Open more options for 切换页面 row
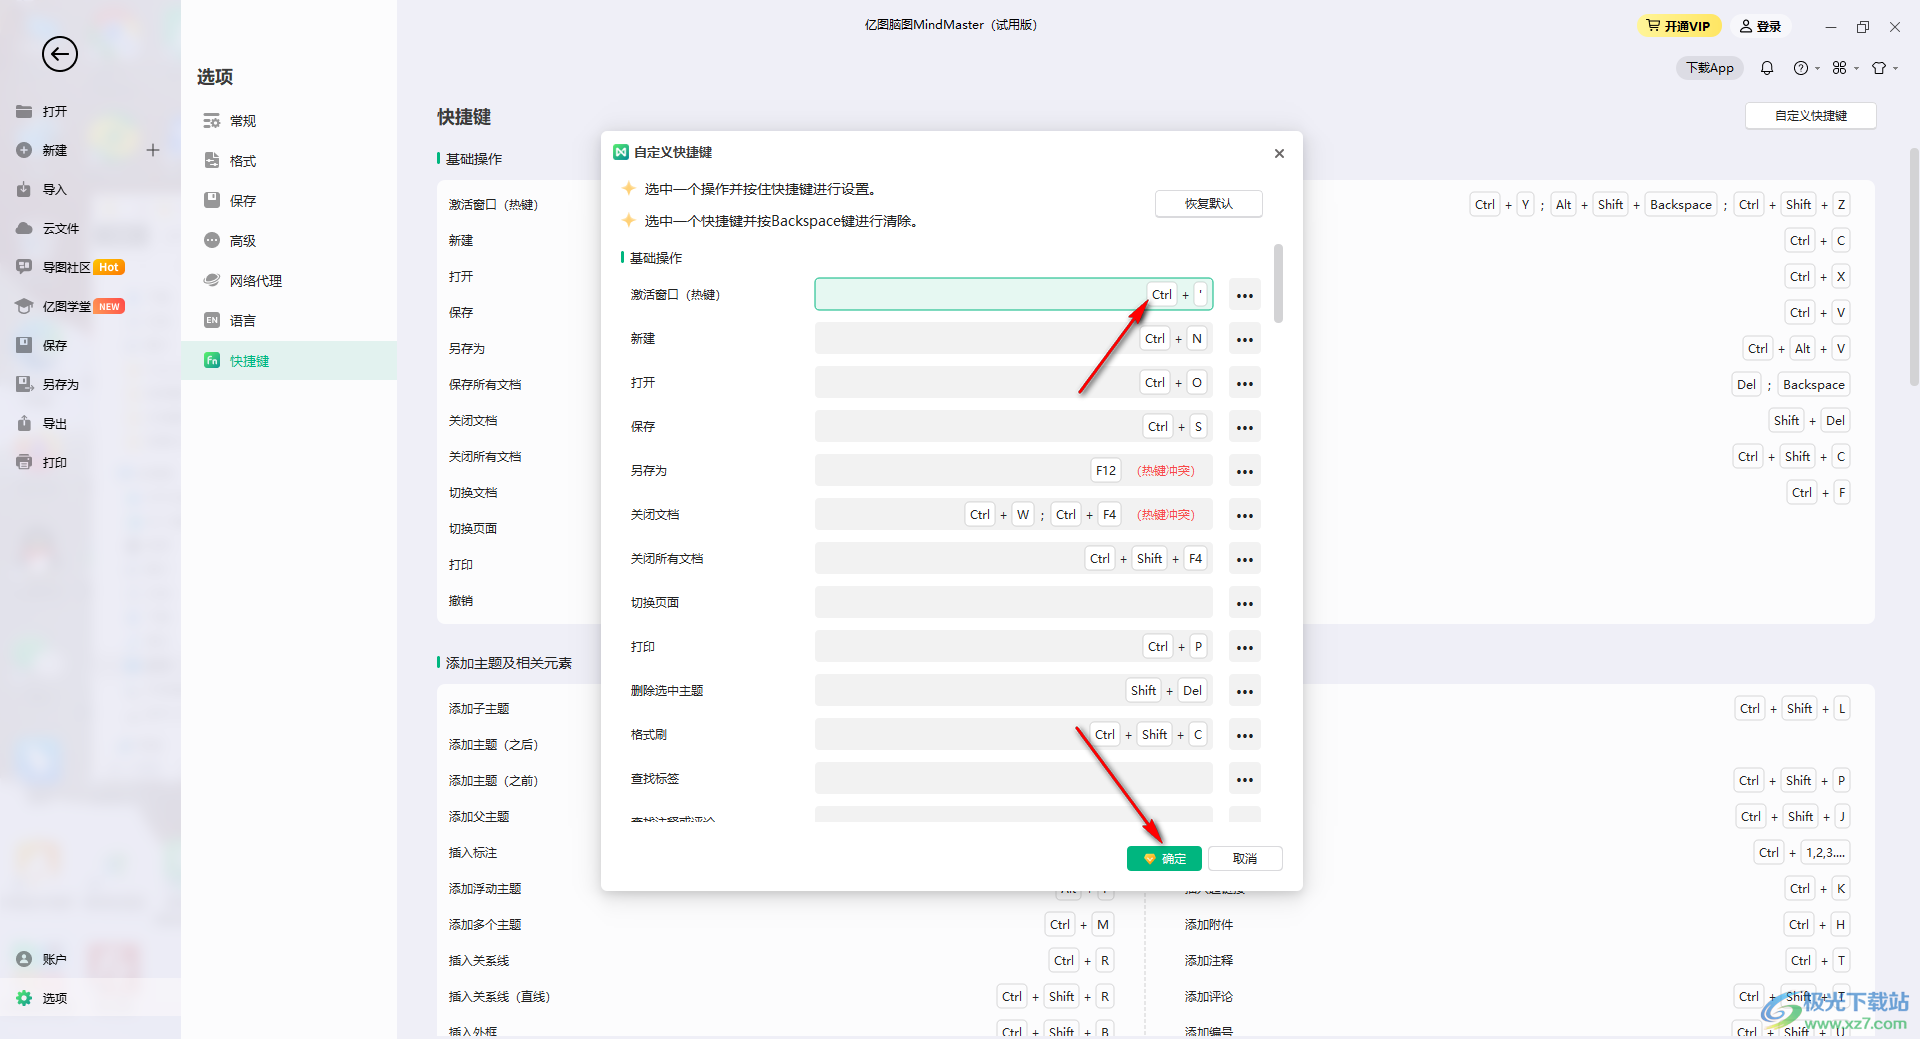Image resolution: width=1920 pixels, height=1040 pixels. pos(1244,603)
